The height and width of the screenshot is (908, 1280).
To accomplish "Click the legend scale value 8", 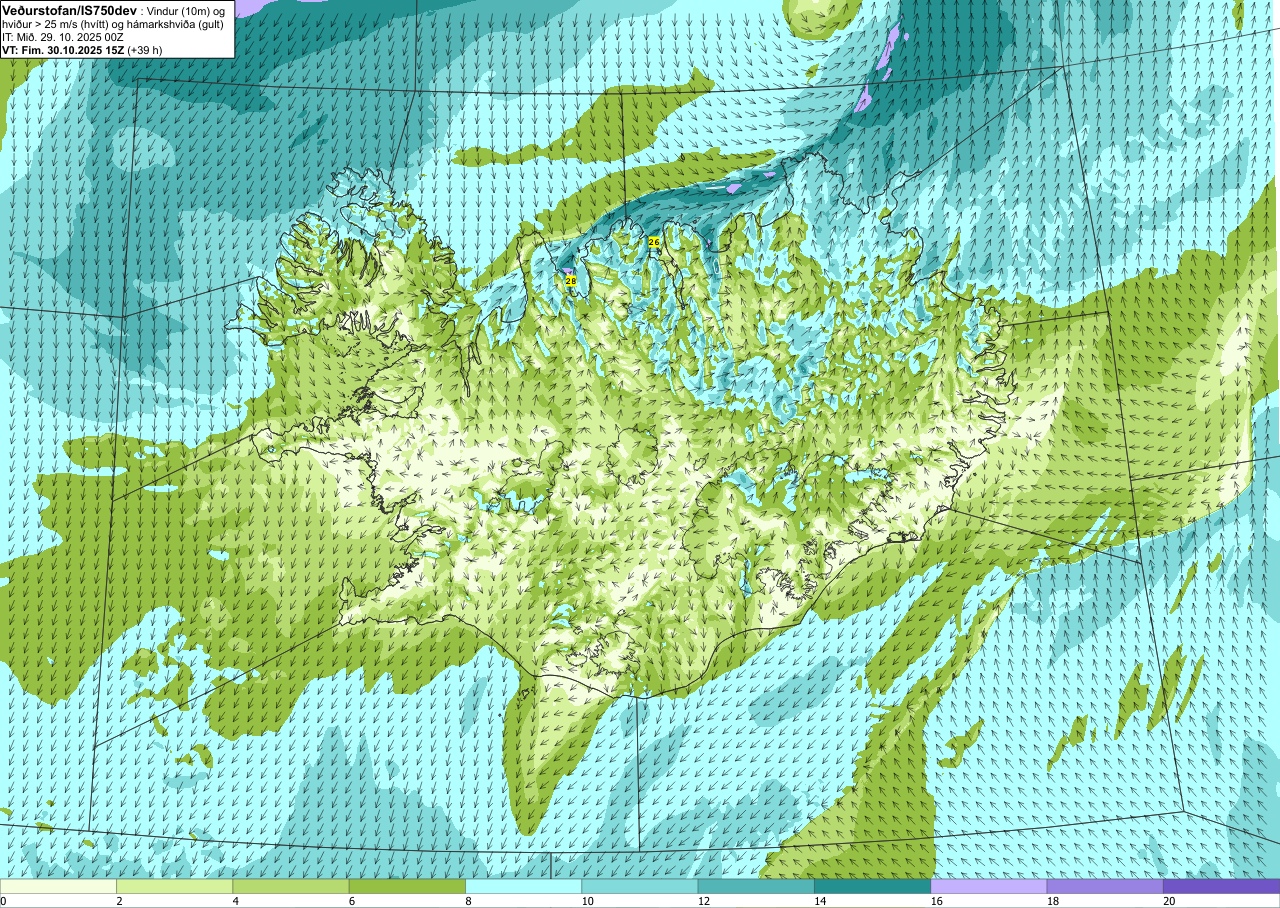I will pos(468,901).
